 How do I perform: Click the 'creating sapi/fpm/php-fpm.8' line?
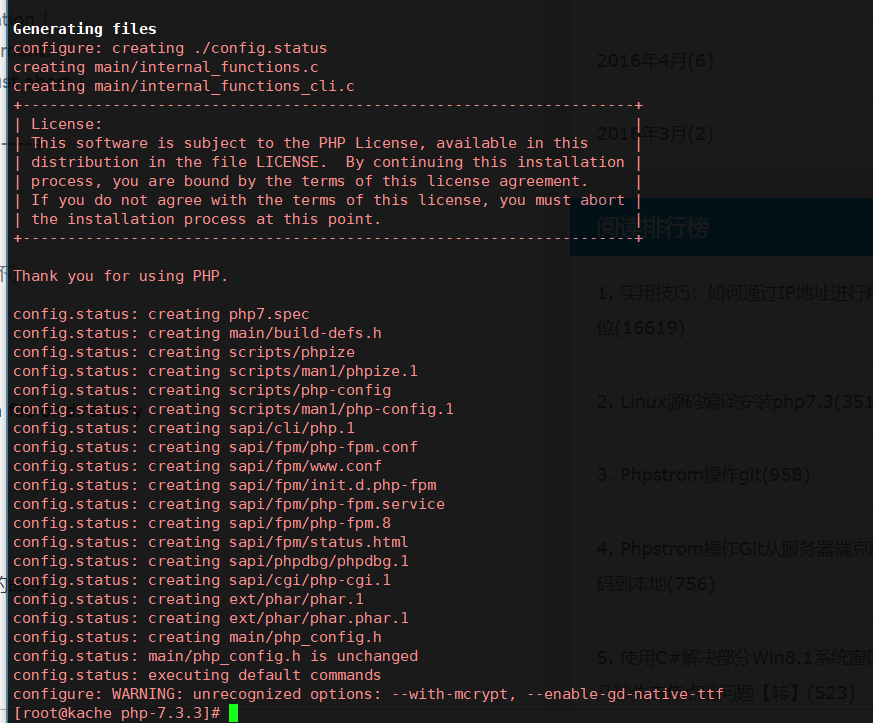tap(202, 523)
